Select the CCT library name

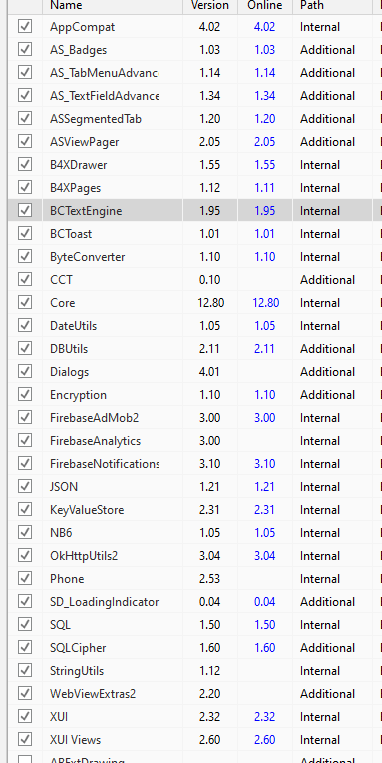(61, 280)
